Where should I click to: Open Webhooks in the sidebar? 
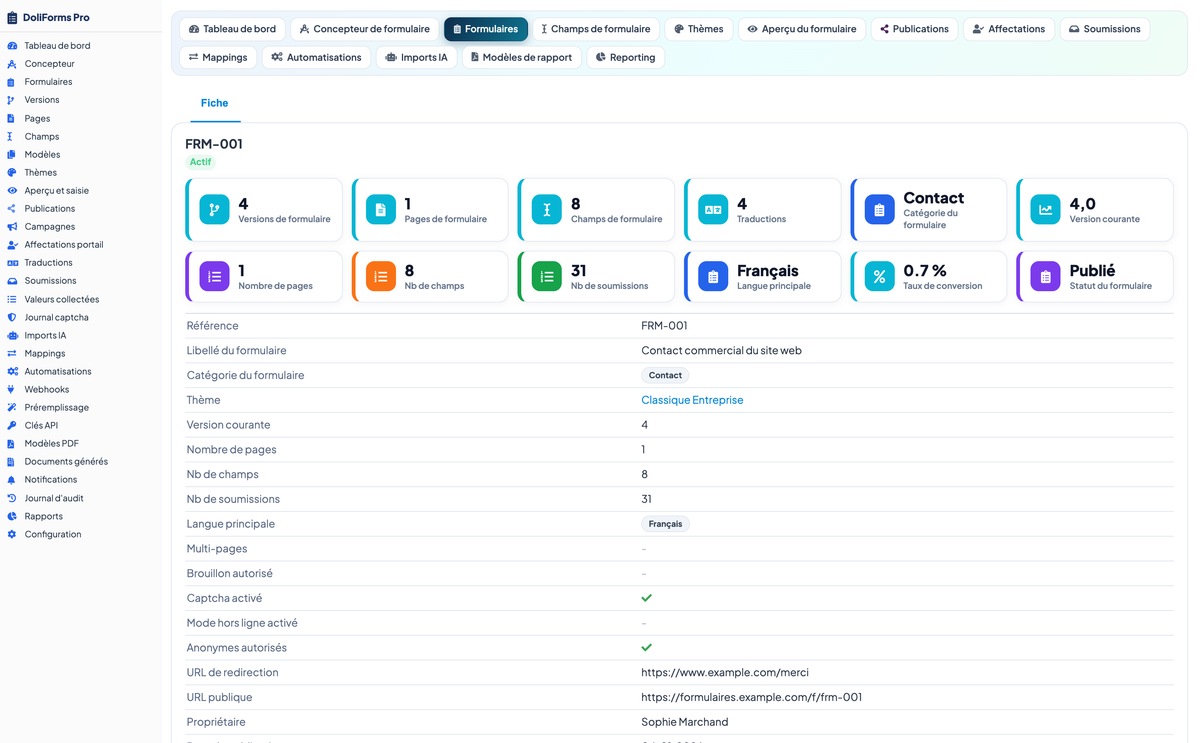[47, 390]
